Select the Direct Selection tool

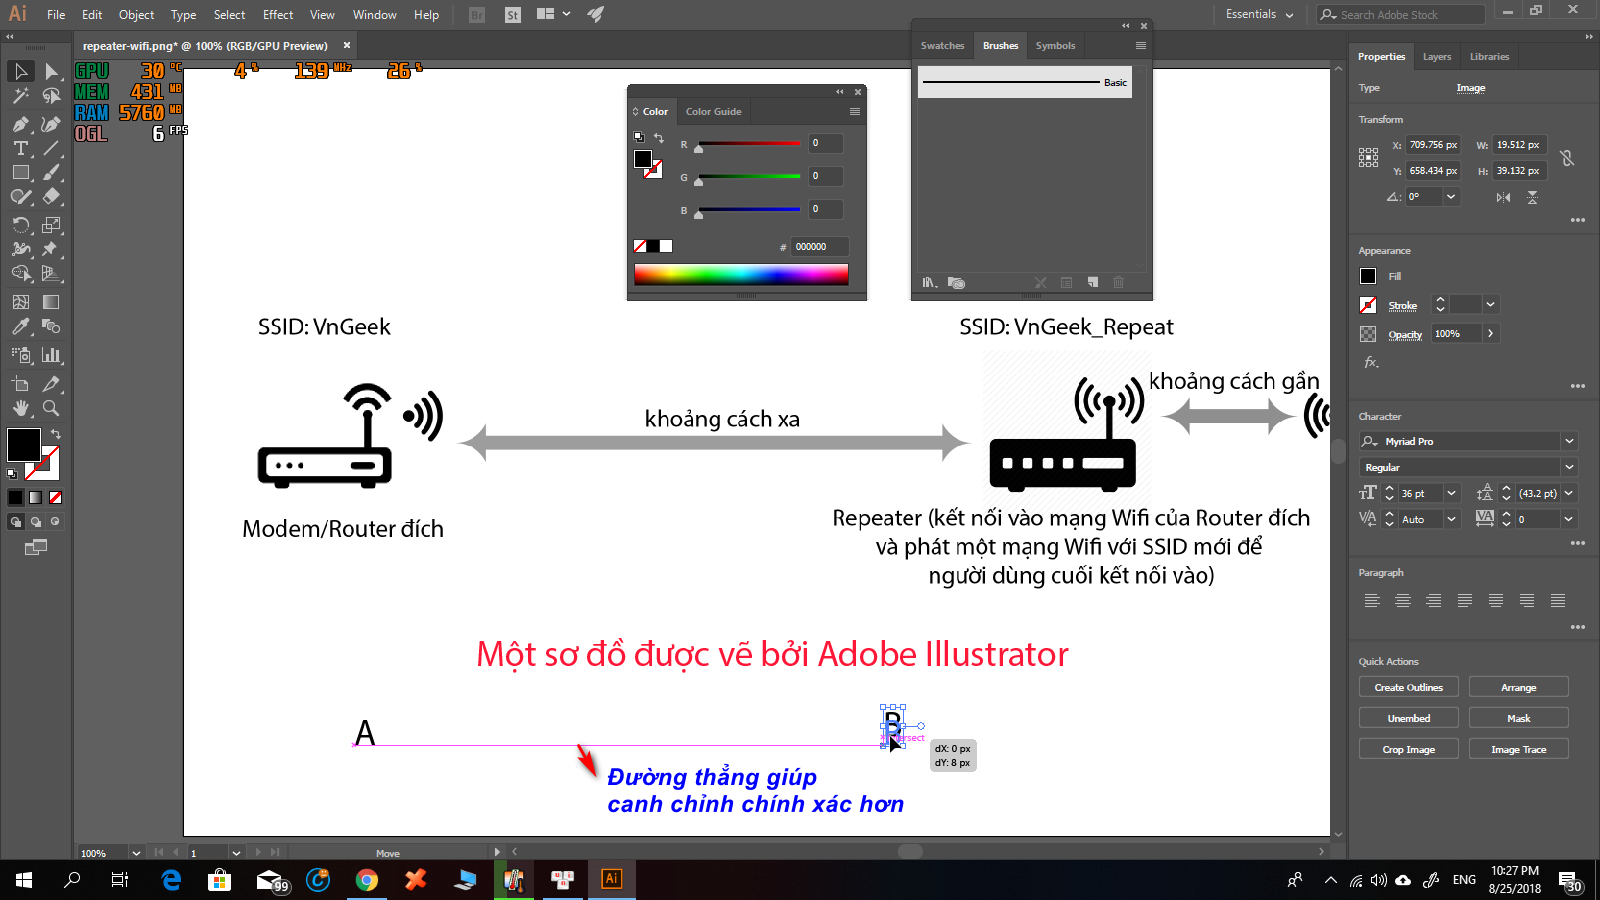click(x=51, y=71)
